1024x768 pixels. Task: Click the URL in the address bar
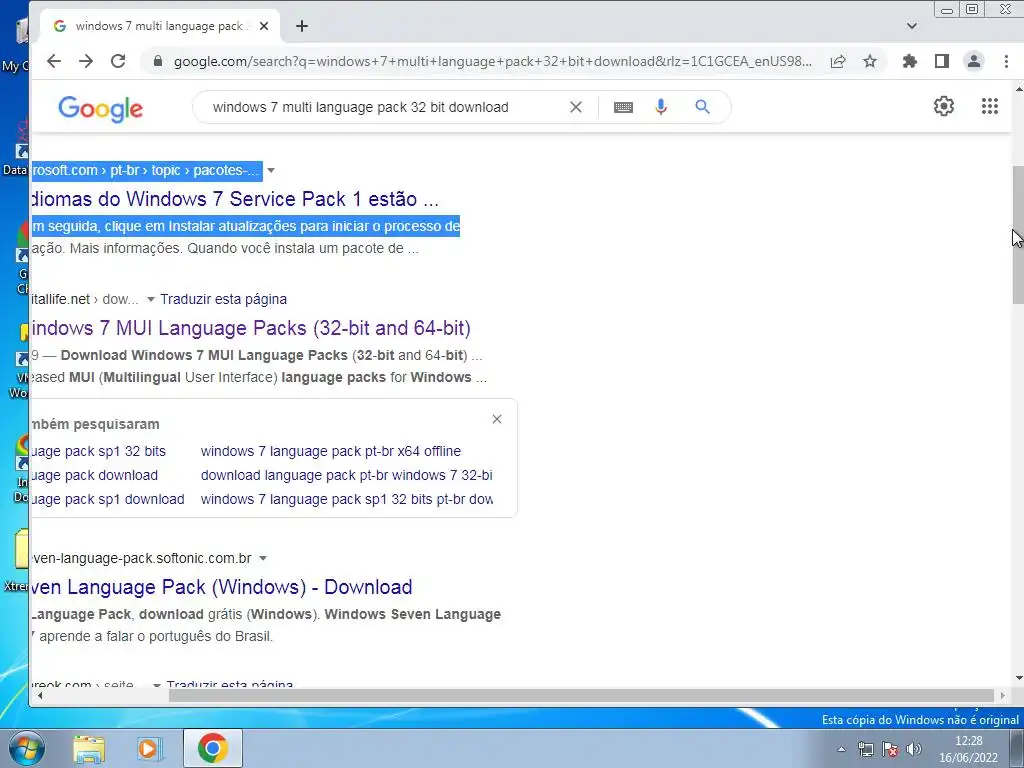click(492, 61)
